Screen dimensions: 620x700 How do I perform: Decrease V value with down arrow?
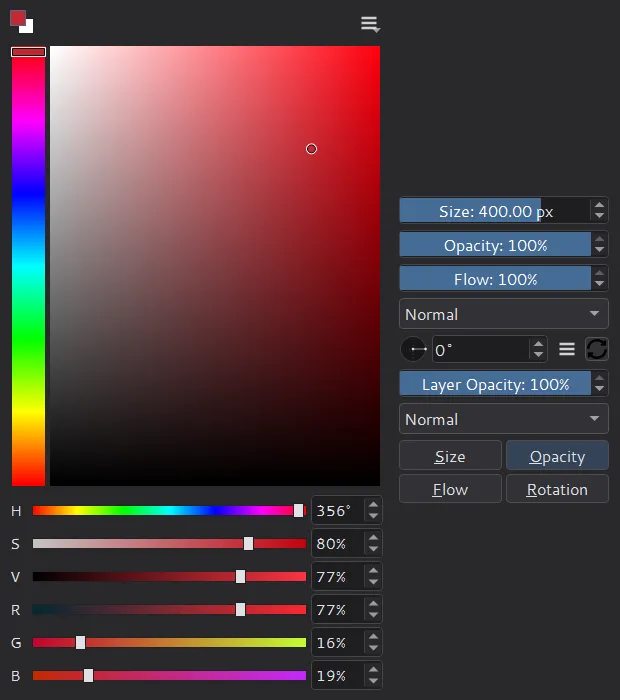click(373, 582)
